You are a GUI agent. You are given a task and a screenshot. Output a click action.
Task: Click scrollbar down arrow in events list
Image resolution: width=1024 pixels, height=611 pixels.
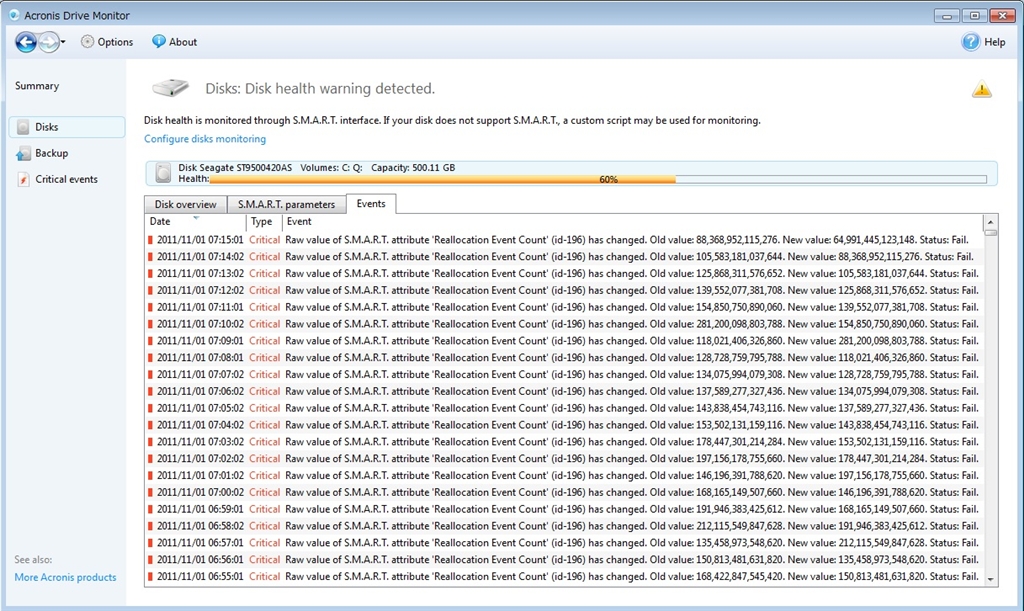click(x=990, y=579)
